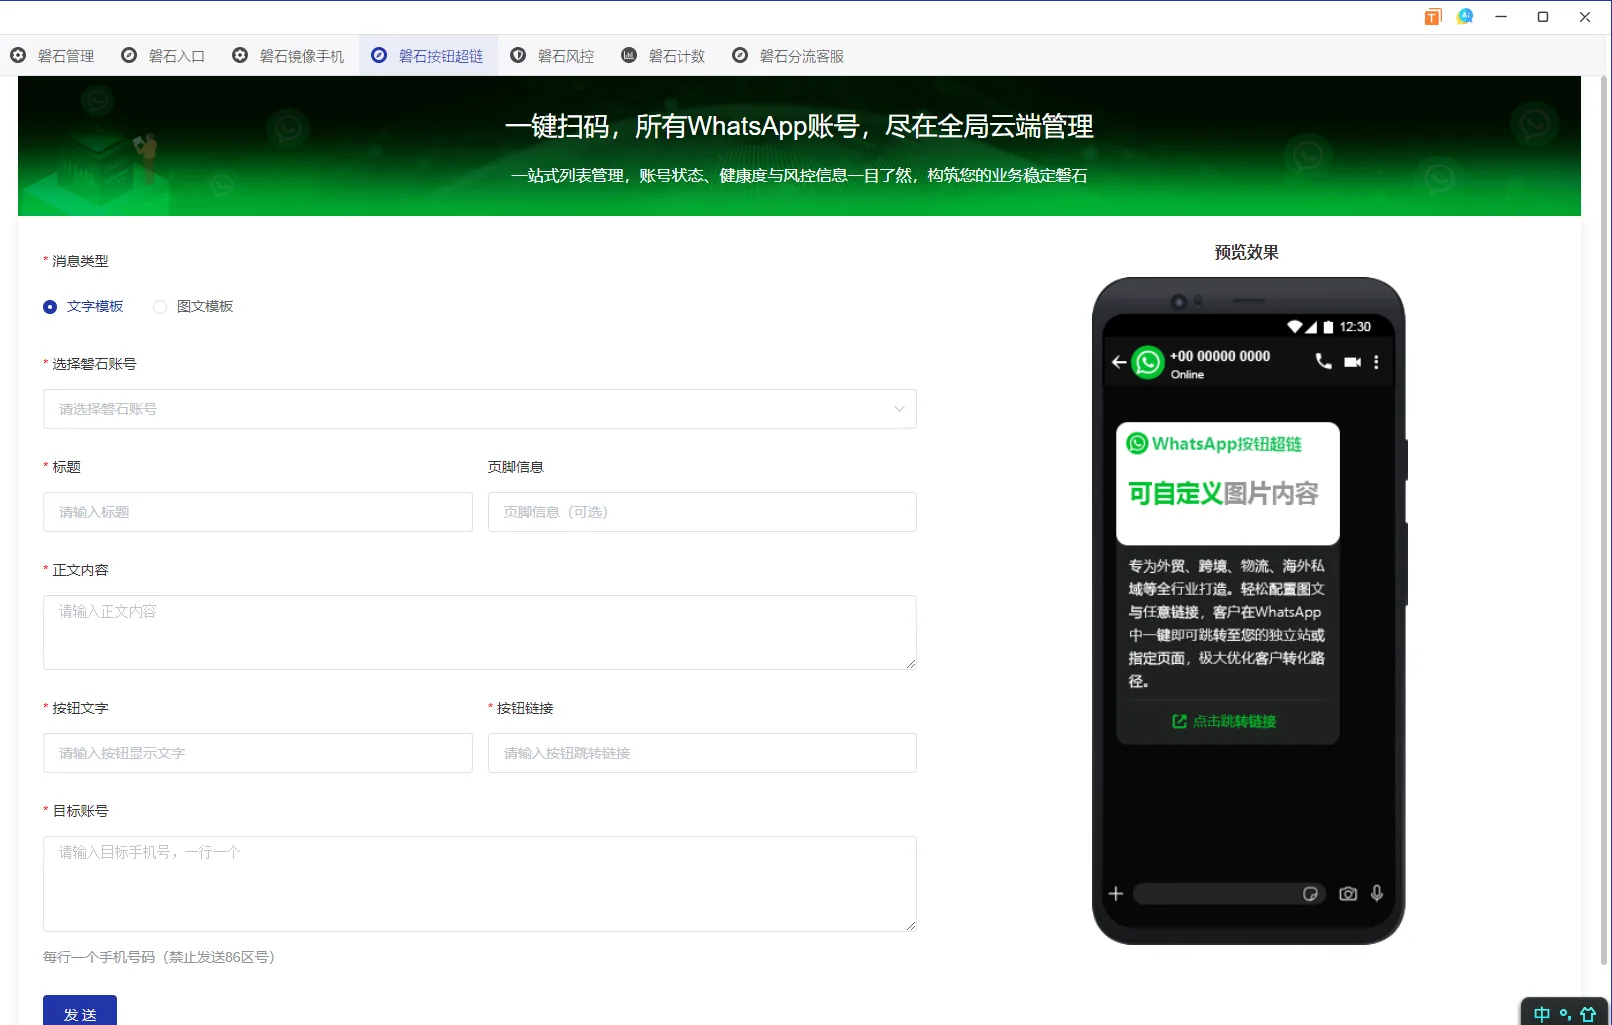
Task: Select the 图文模板 radio option
Action: tap(159, 306)
